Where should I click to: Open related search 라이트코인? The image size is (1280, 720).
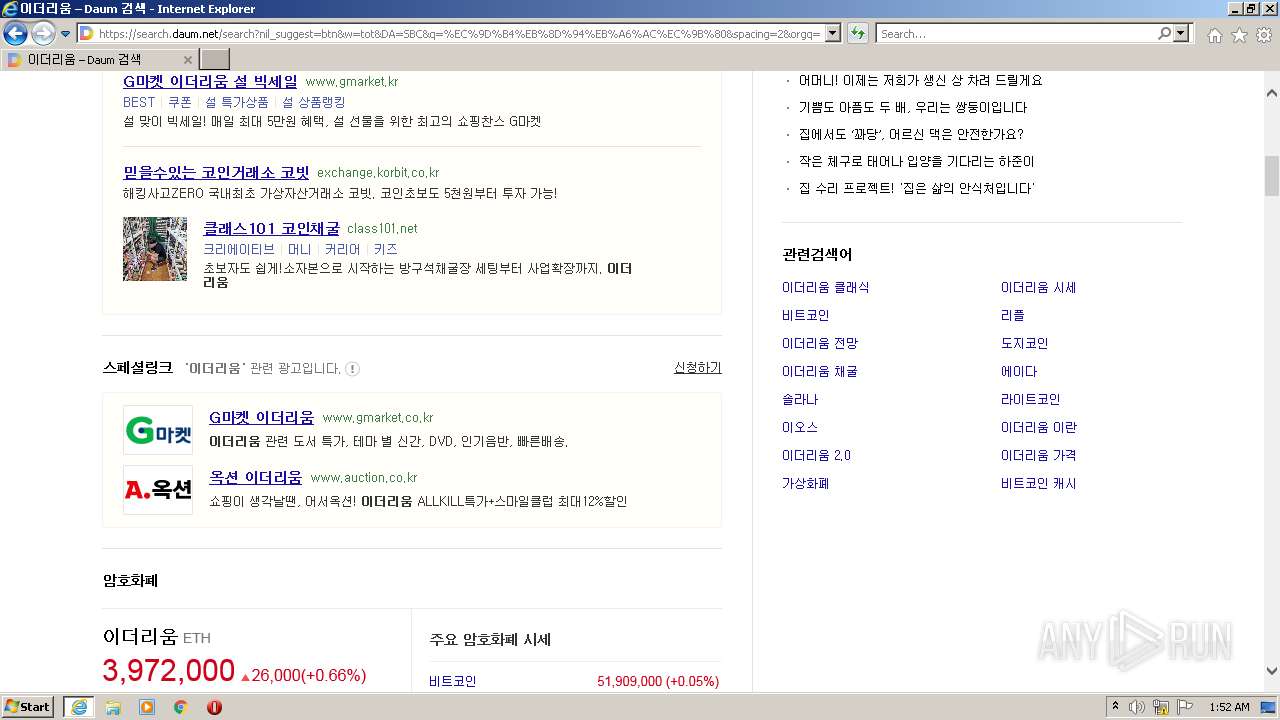[1031, 399]
